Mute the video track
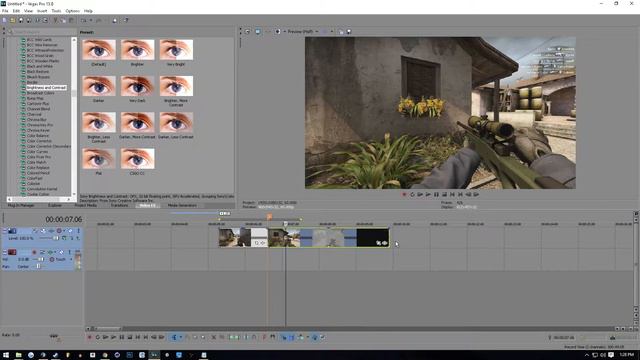Viewport: 640px width, 360px height. [x=71, y=231]
